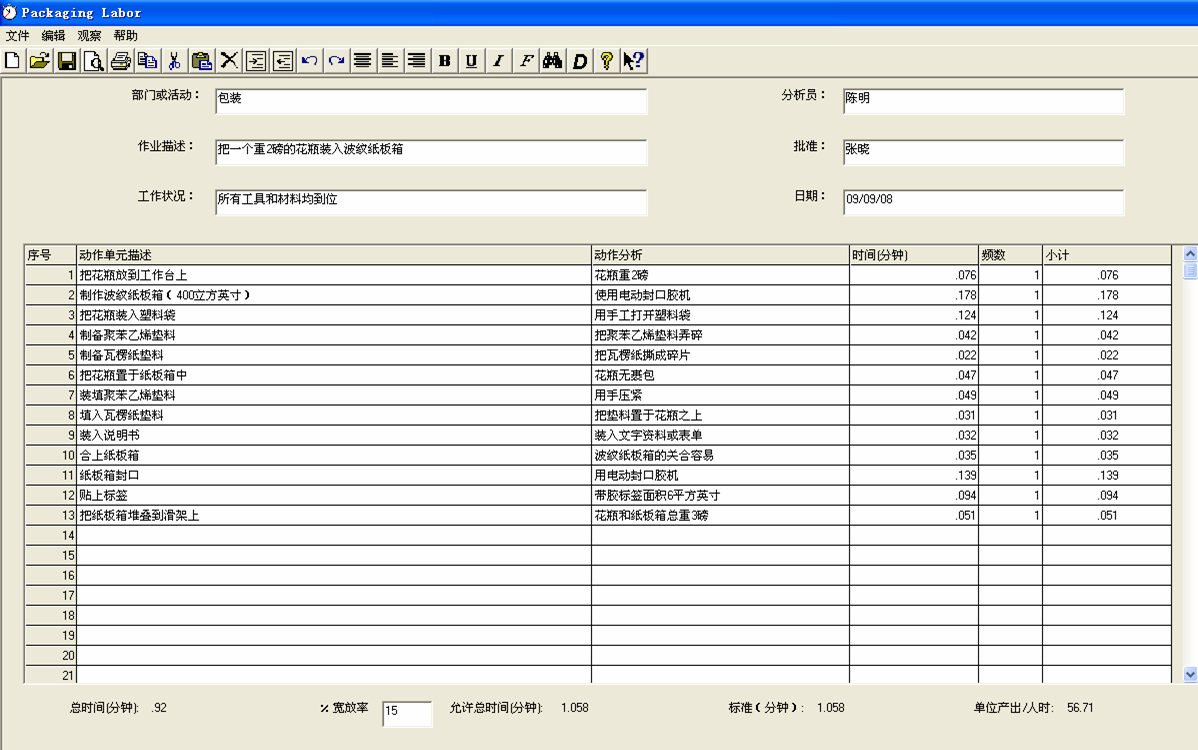
Task: Click the binoculars Find icon
Action: [x=552, y=61]
